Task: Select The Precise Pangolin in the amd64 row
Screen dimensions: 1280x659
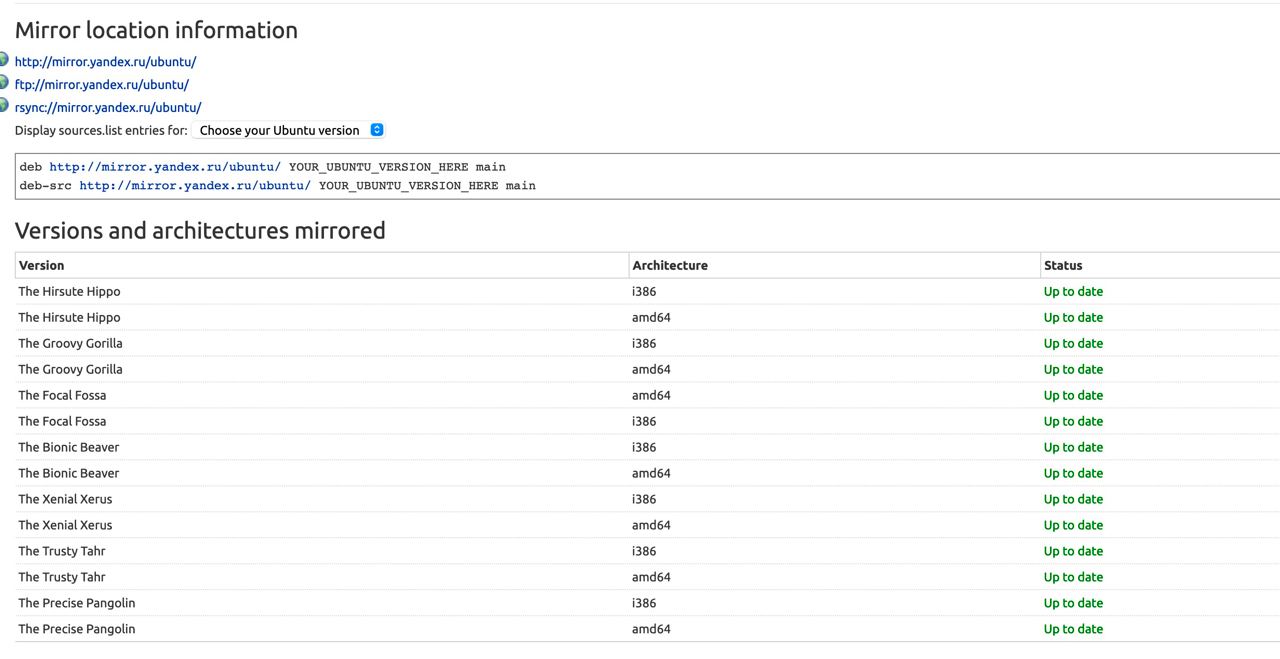Action: (x=77, y=629)
